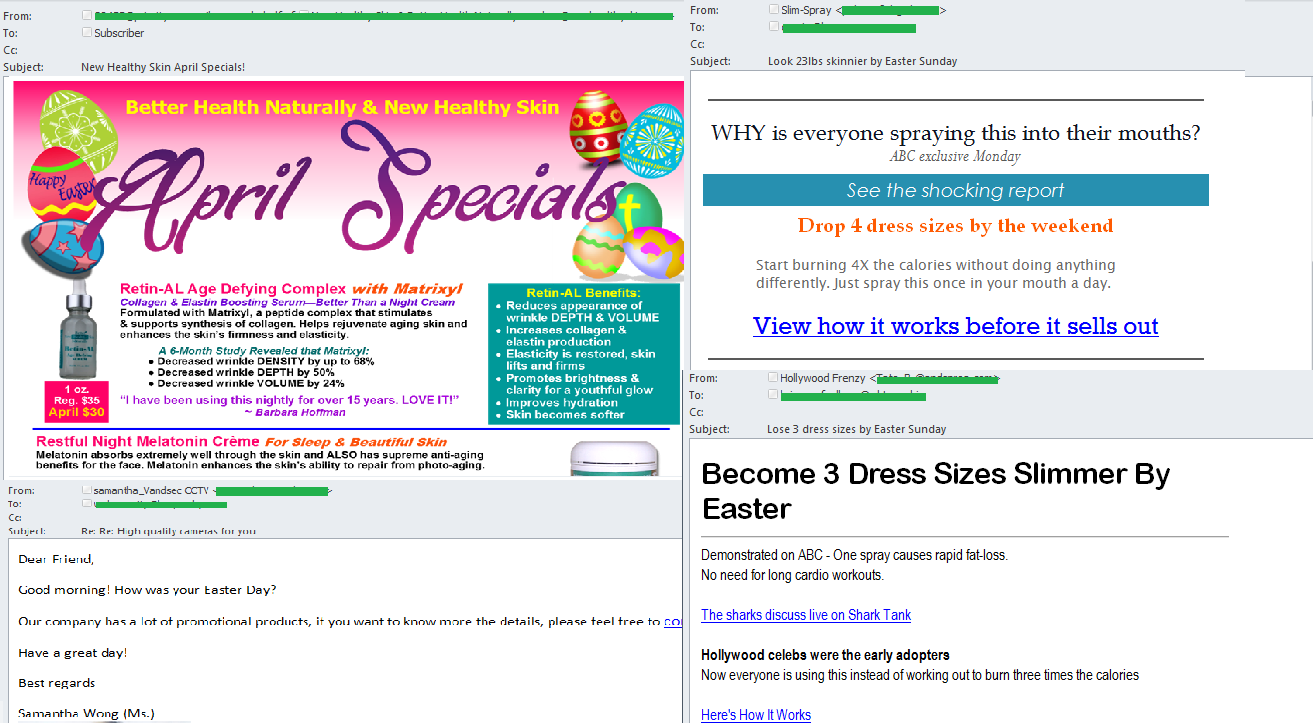Image resolution: width=1313 pixels, height=723 pixels.
Task: Click heading "Become 3 Dress Sizes Slimmer By Easter"
Action: tap(936, 491)
